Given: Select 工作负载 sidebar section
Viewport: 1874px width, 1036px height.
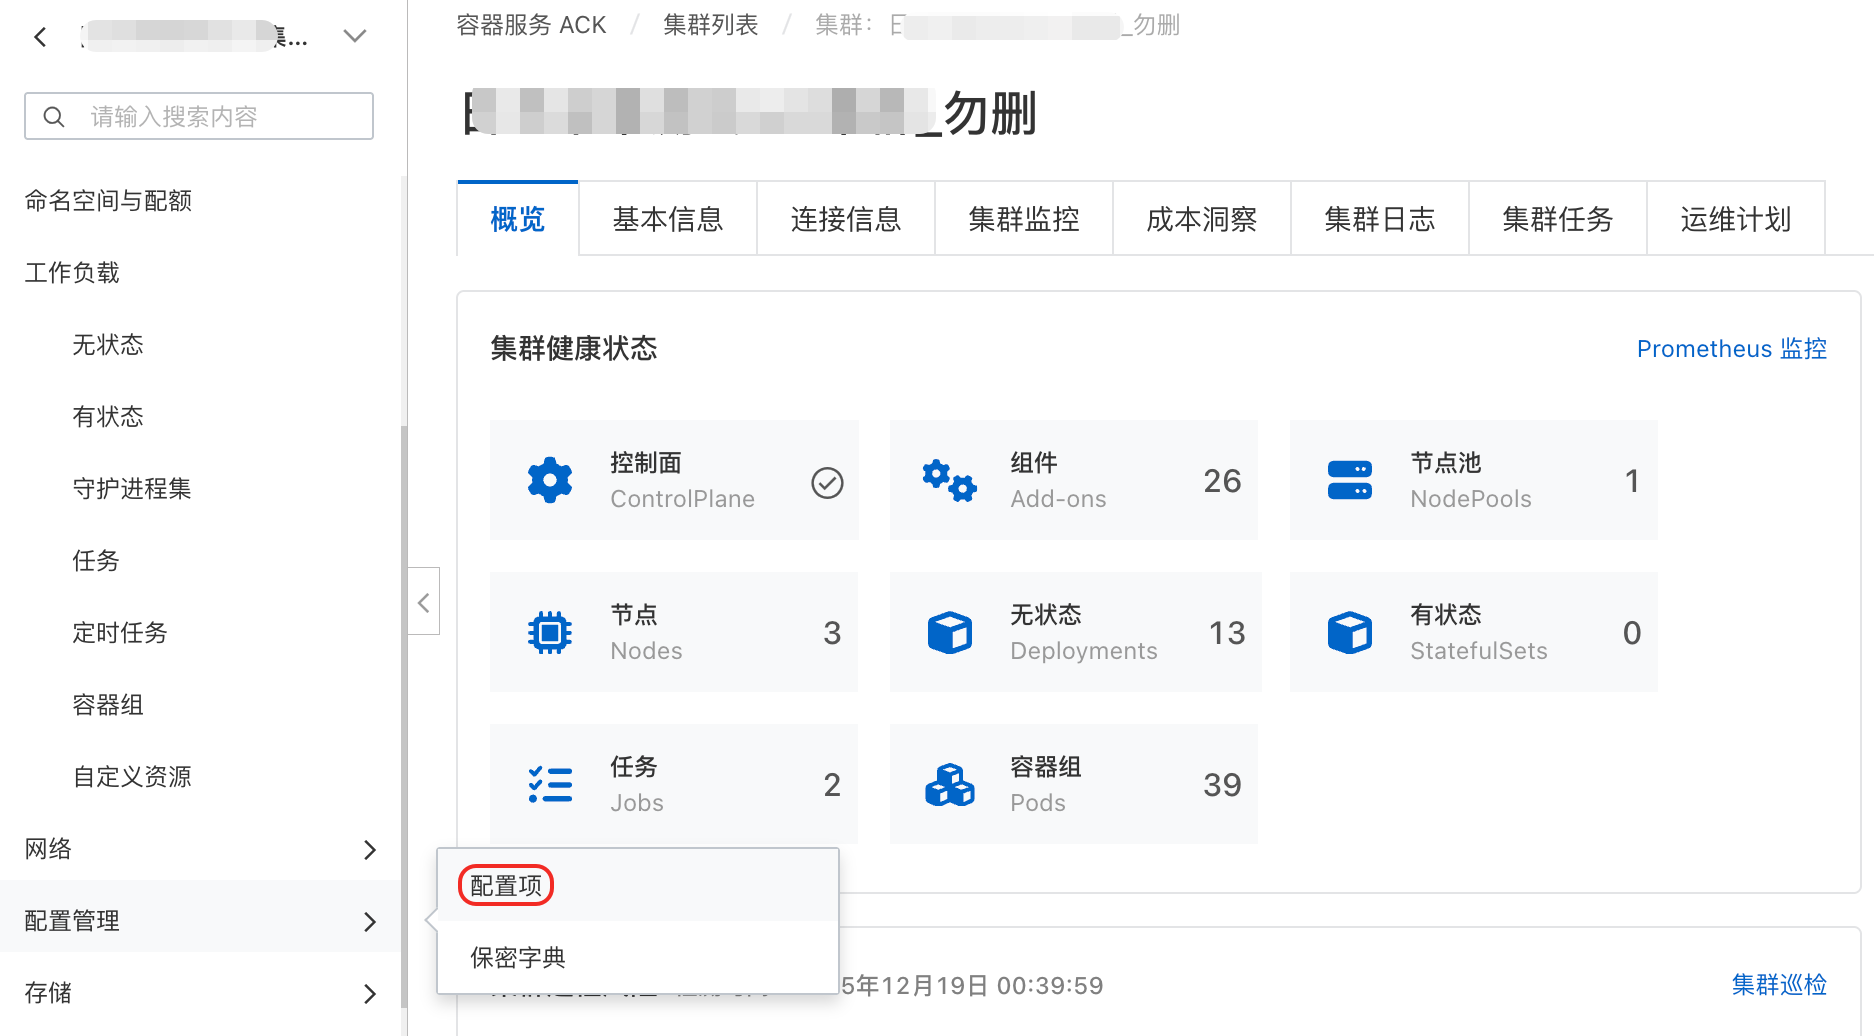Looking at the screenshot, I should 72,273.
